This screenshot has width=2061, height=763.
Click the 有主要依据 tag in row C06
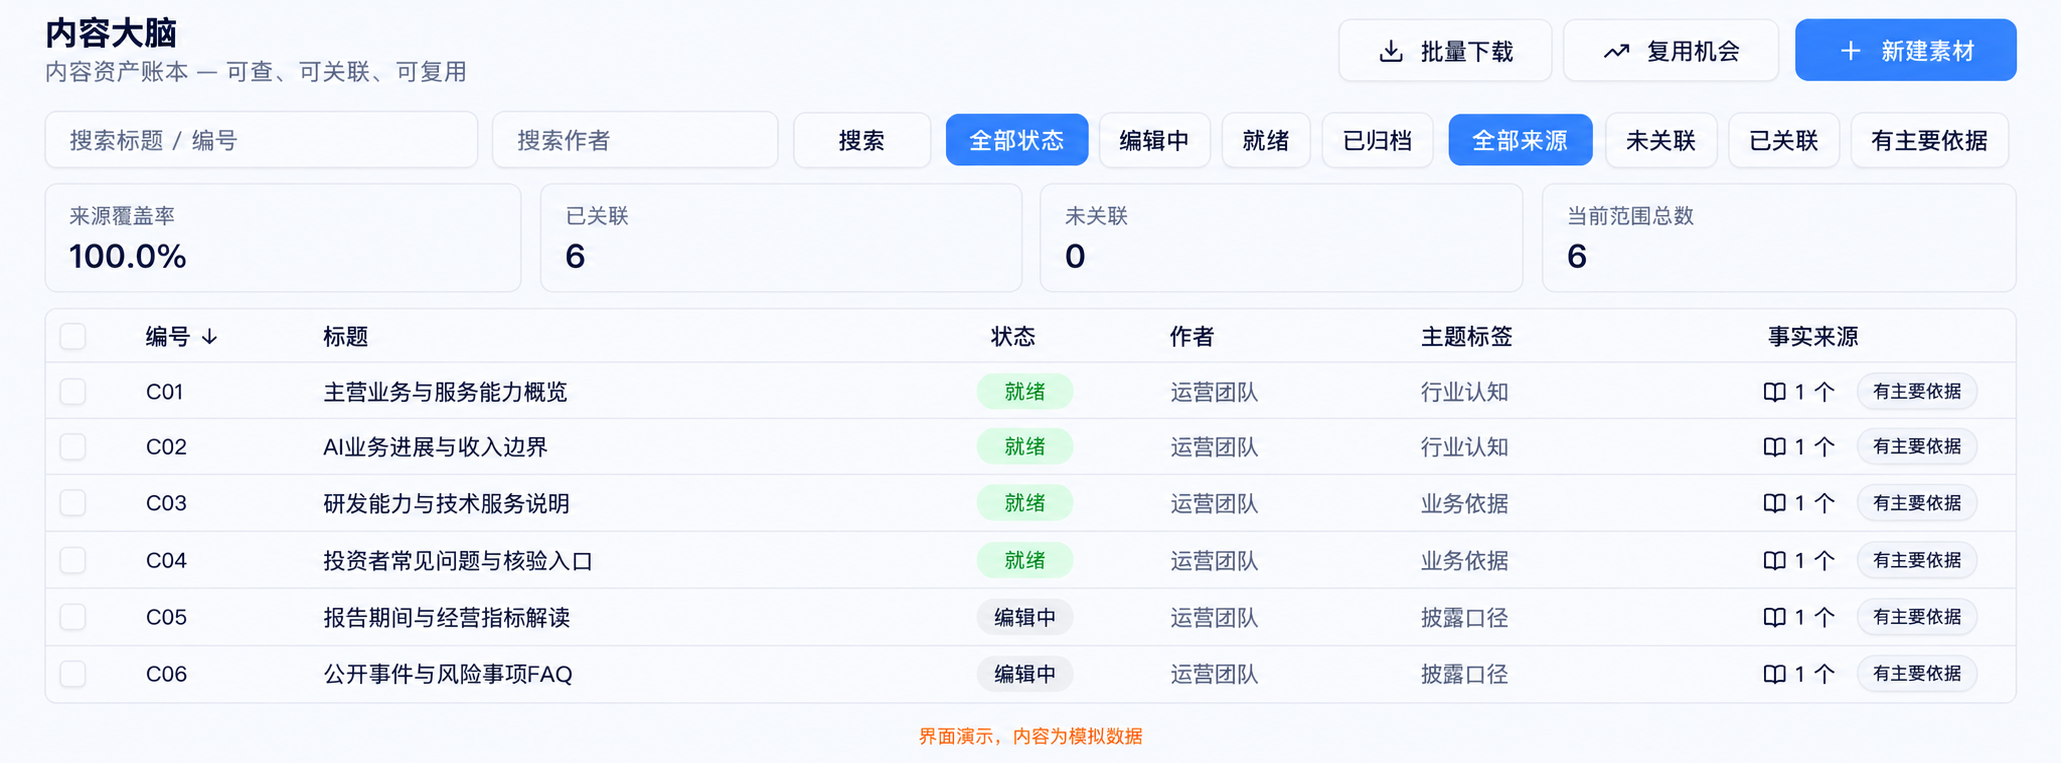(1917, 674)
